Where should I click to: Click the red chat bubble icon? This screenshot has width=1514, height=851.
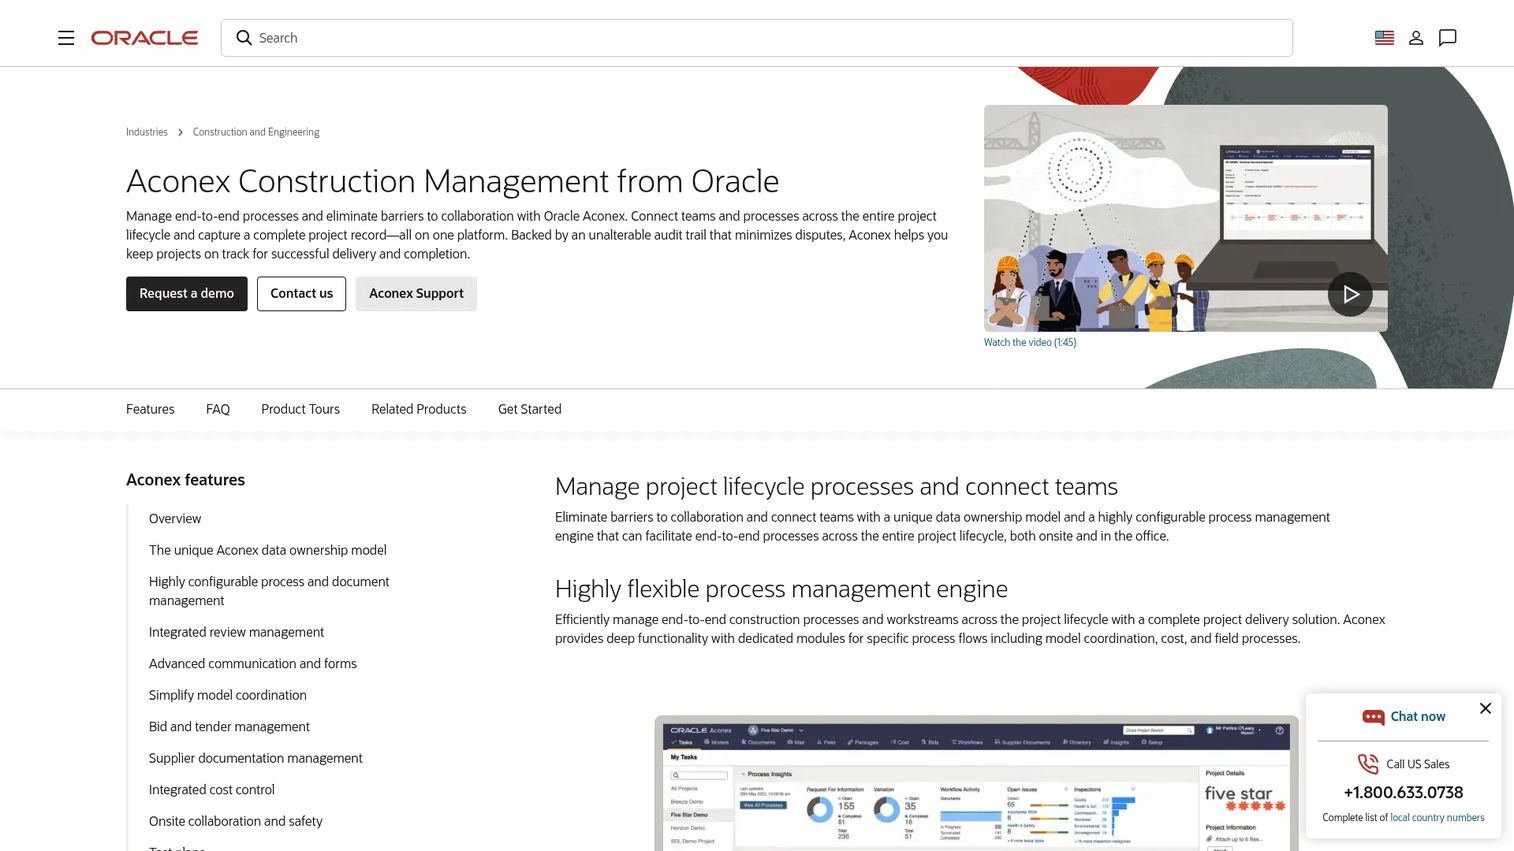pyautogui.click(x=1373, y=717)
